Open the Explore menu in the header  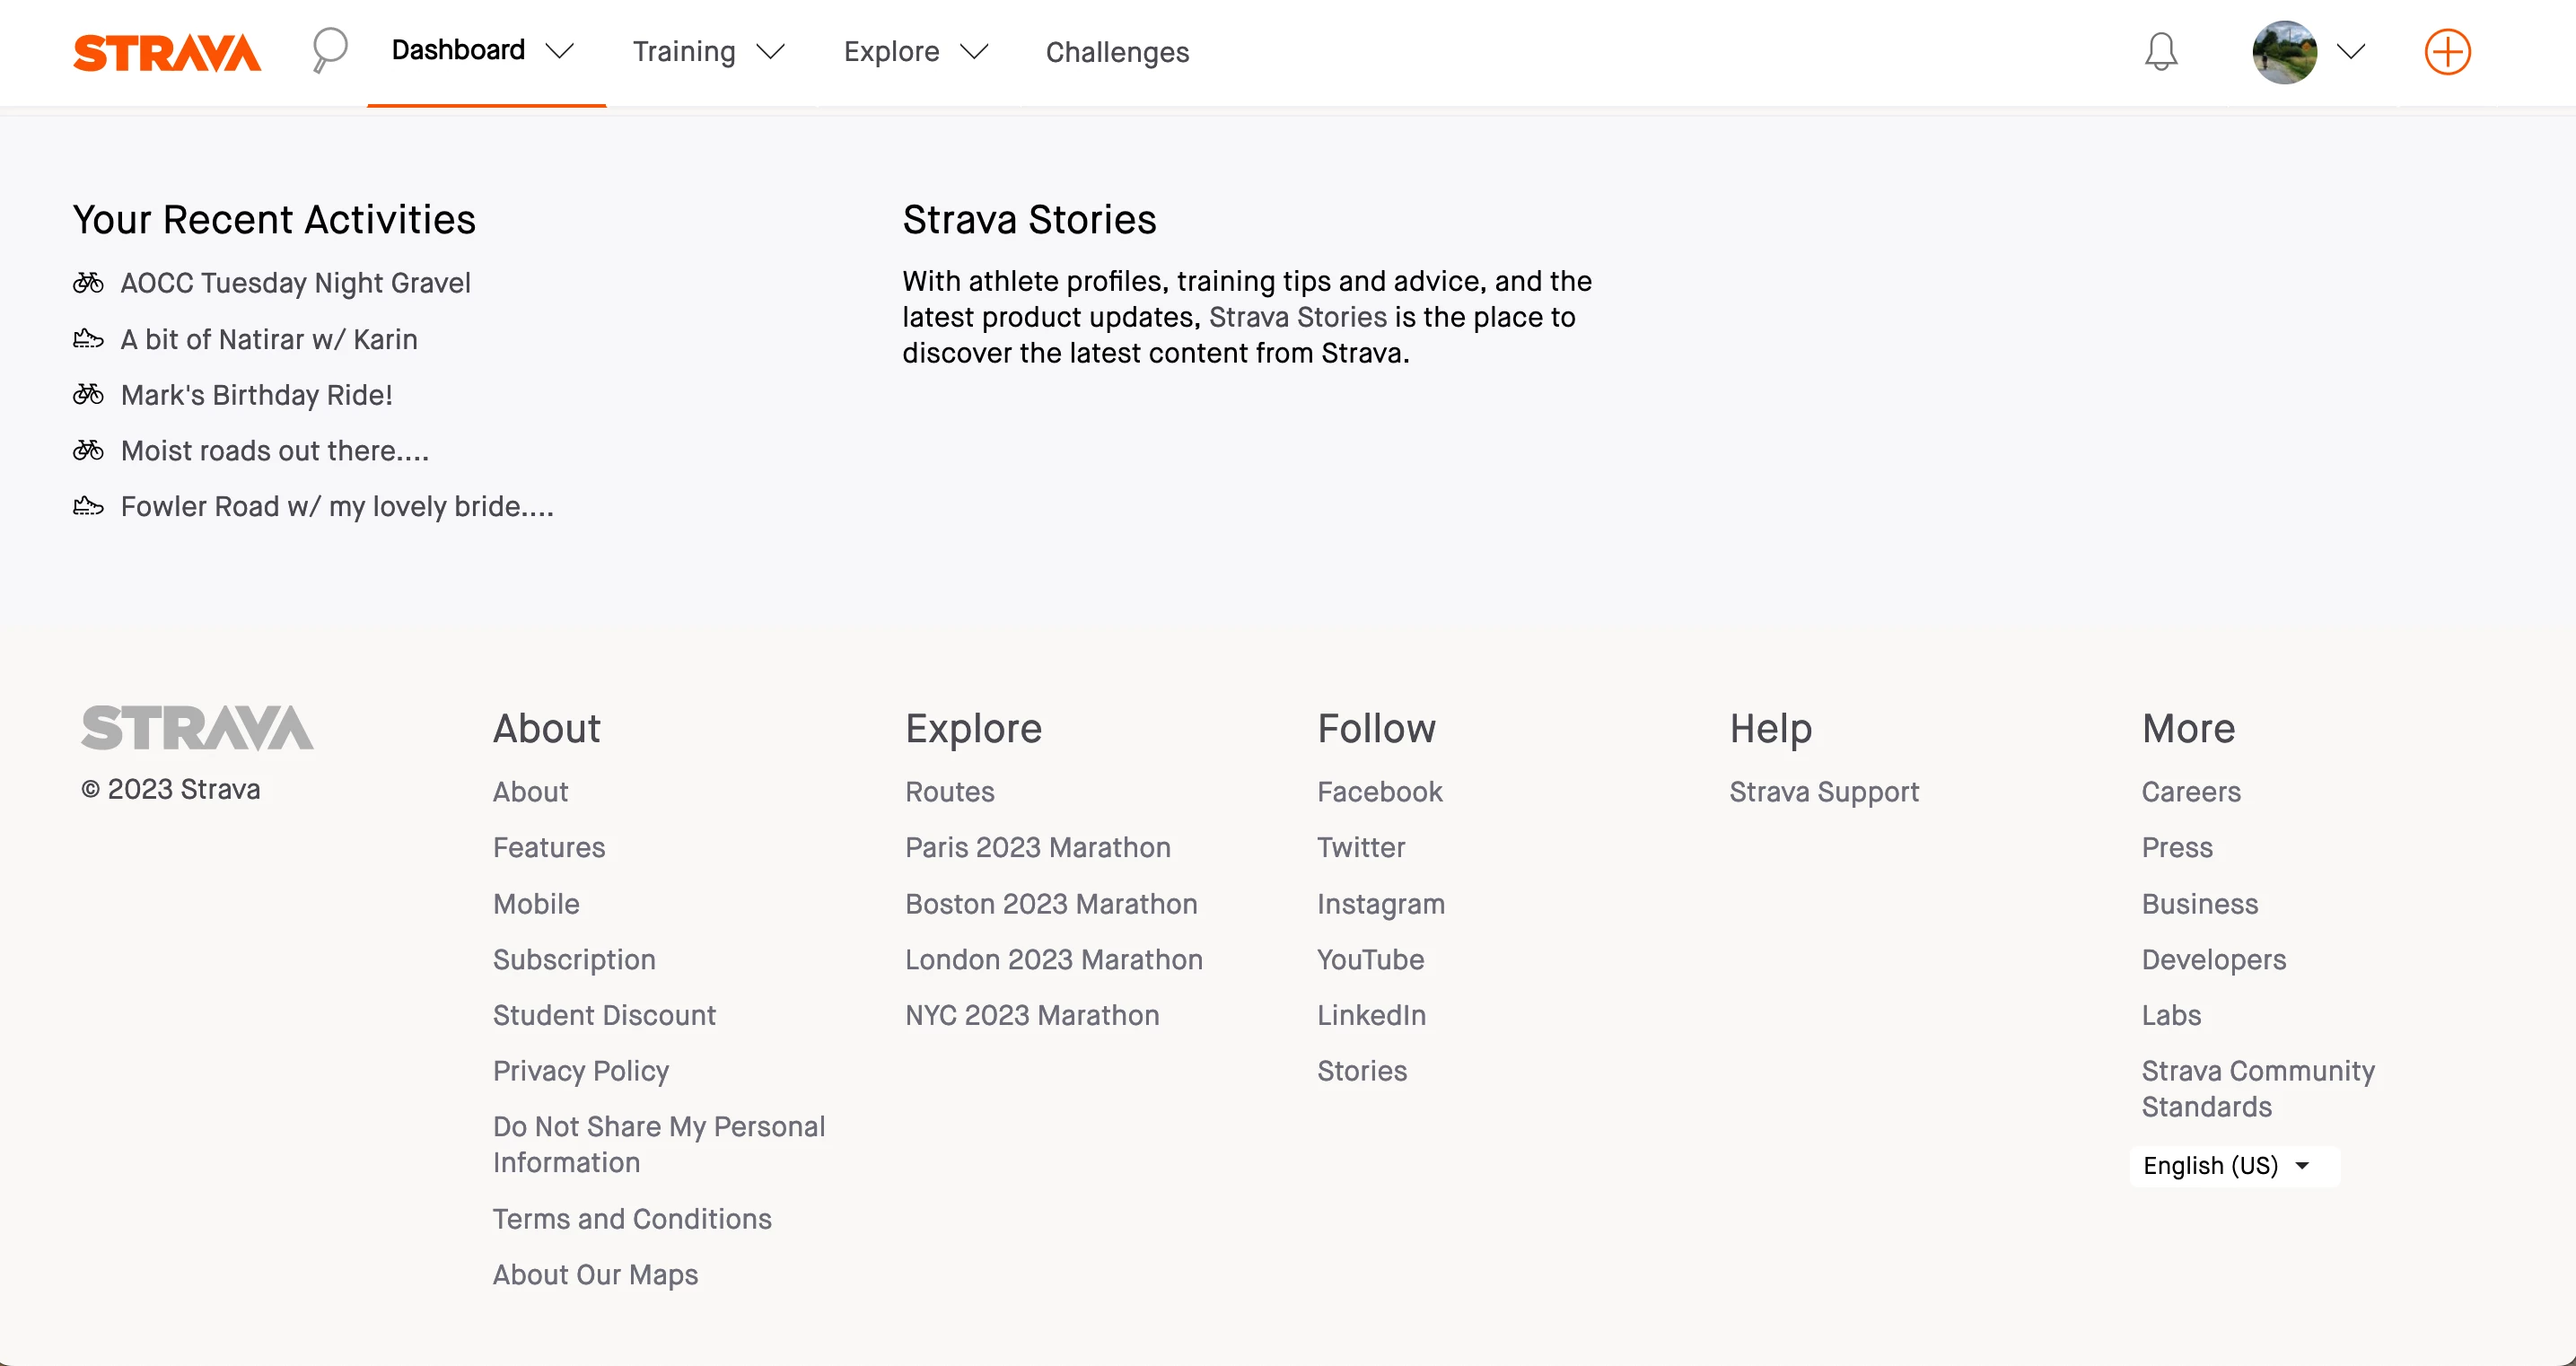[891, 52]
